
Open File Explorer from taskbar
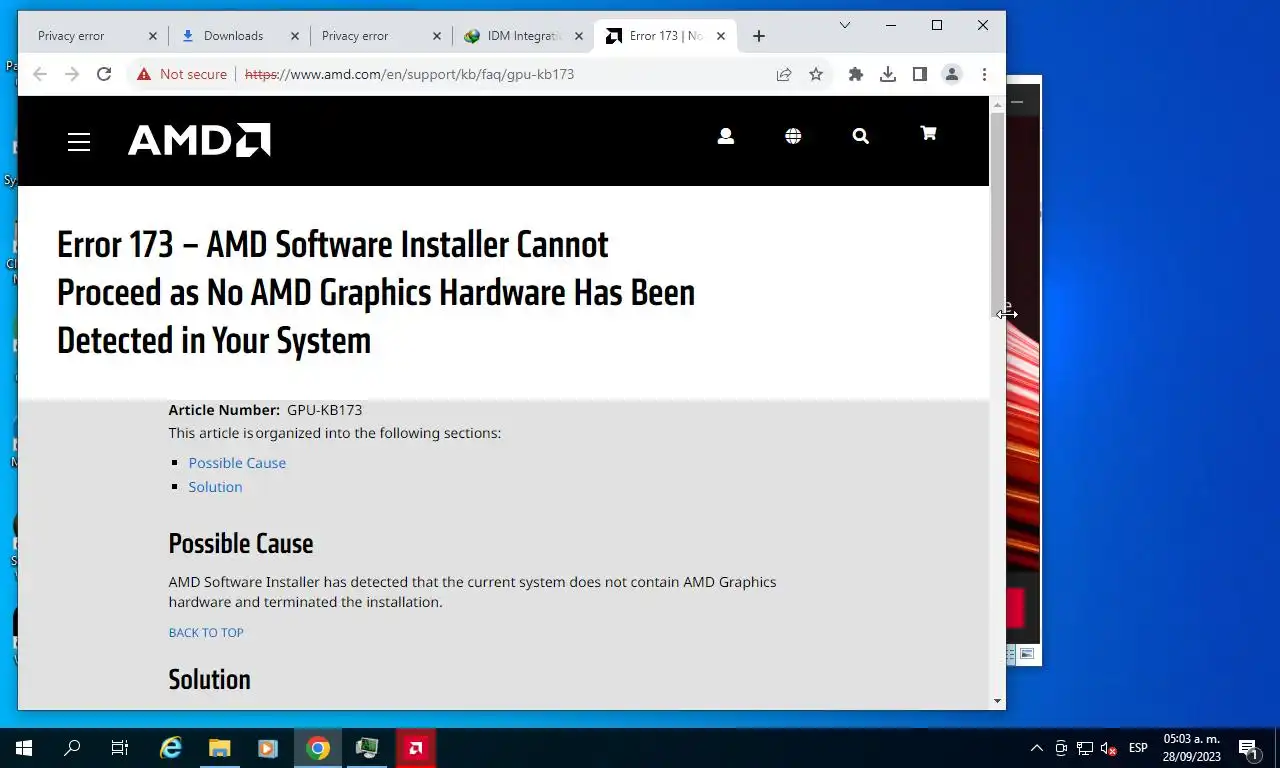(x=219, y=748)
